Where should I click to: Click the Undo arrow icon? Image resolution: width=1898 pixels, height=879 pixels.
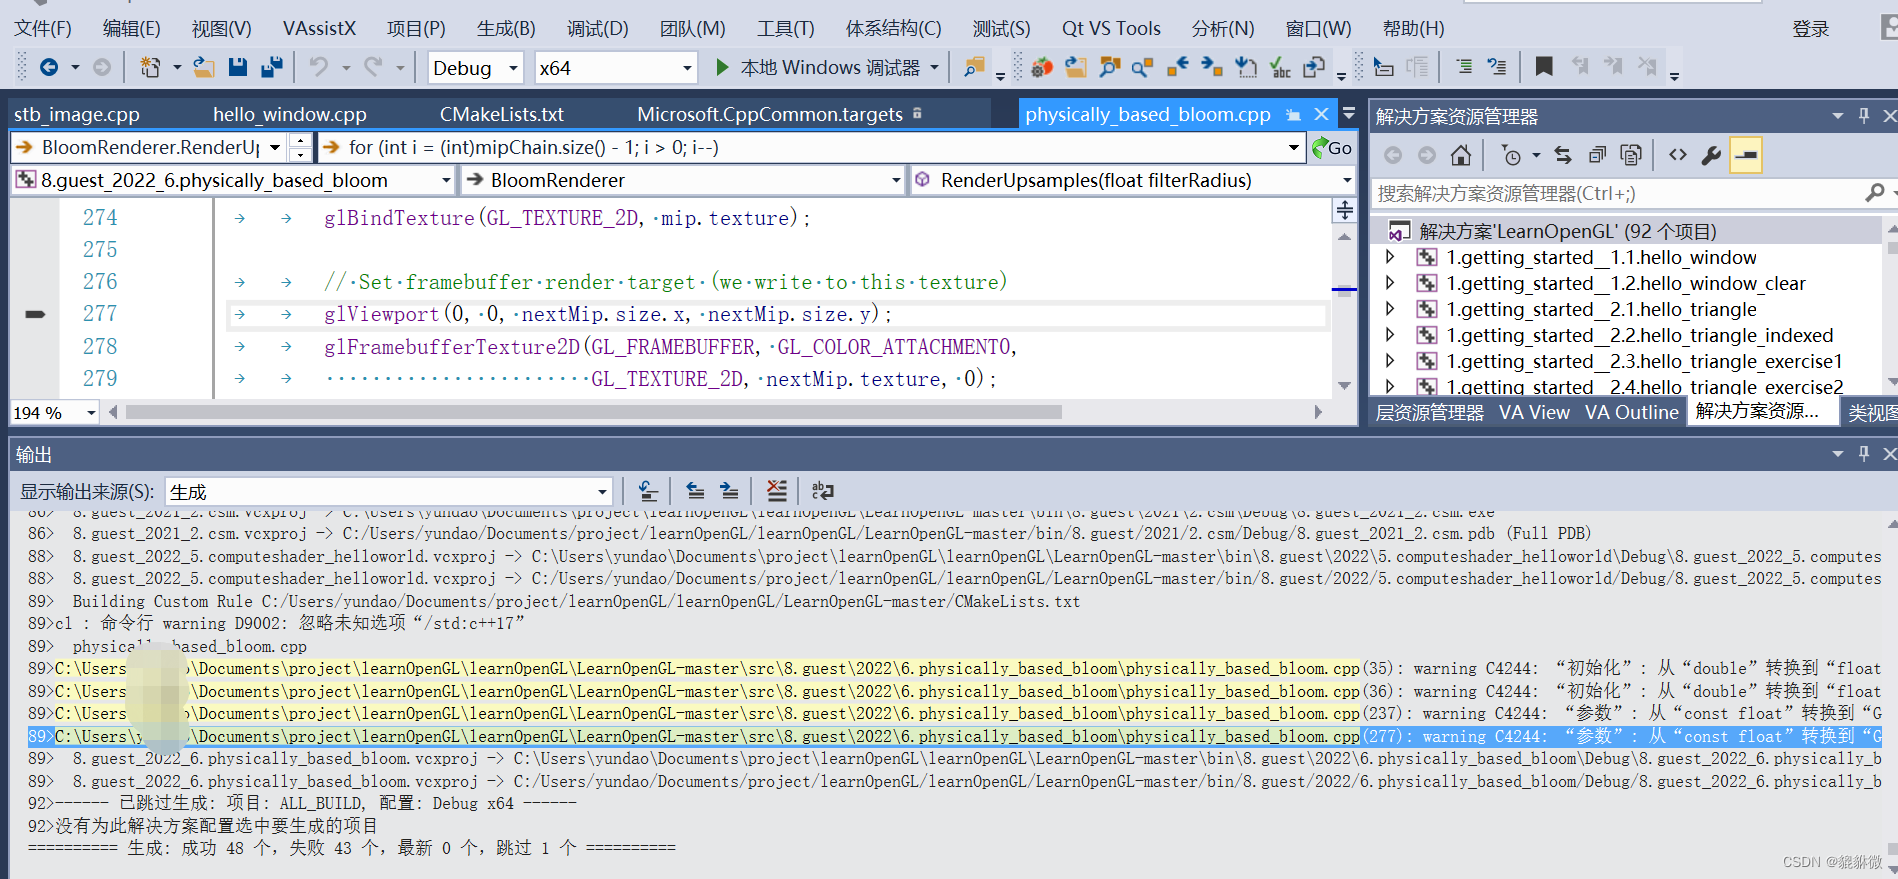coord(318,67)
